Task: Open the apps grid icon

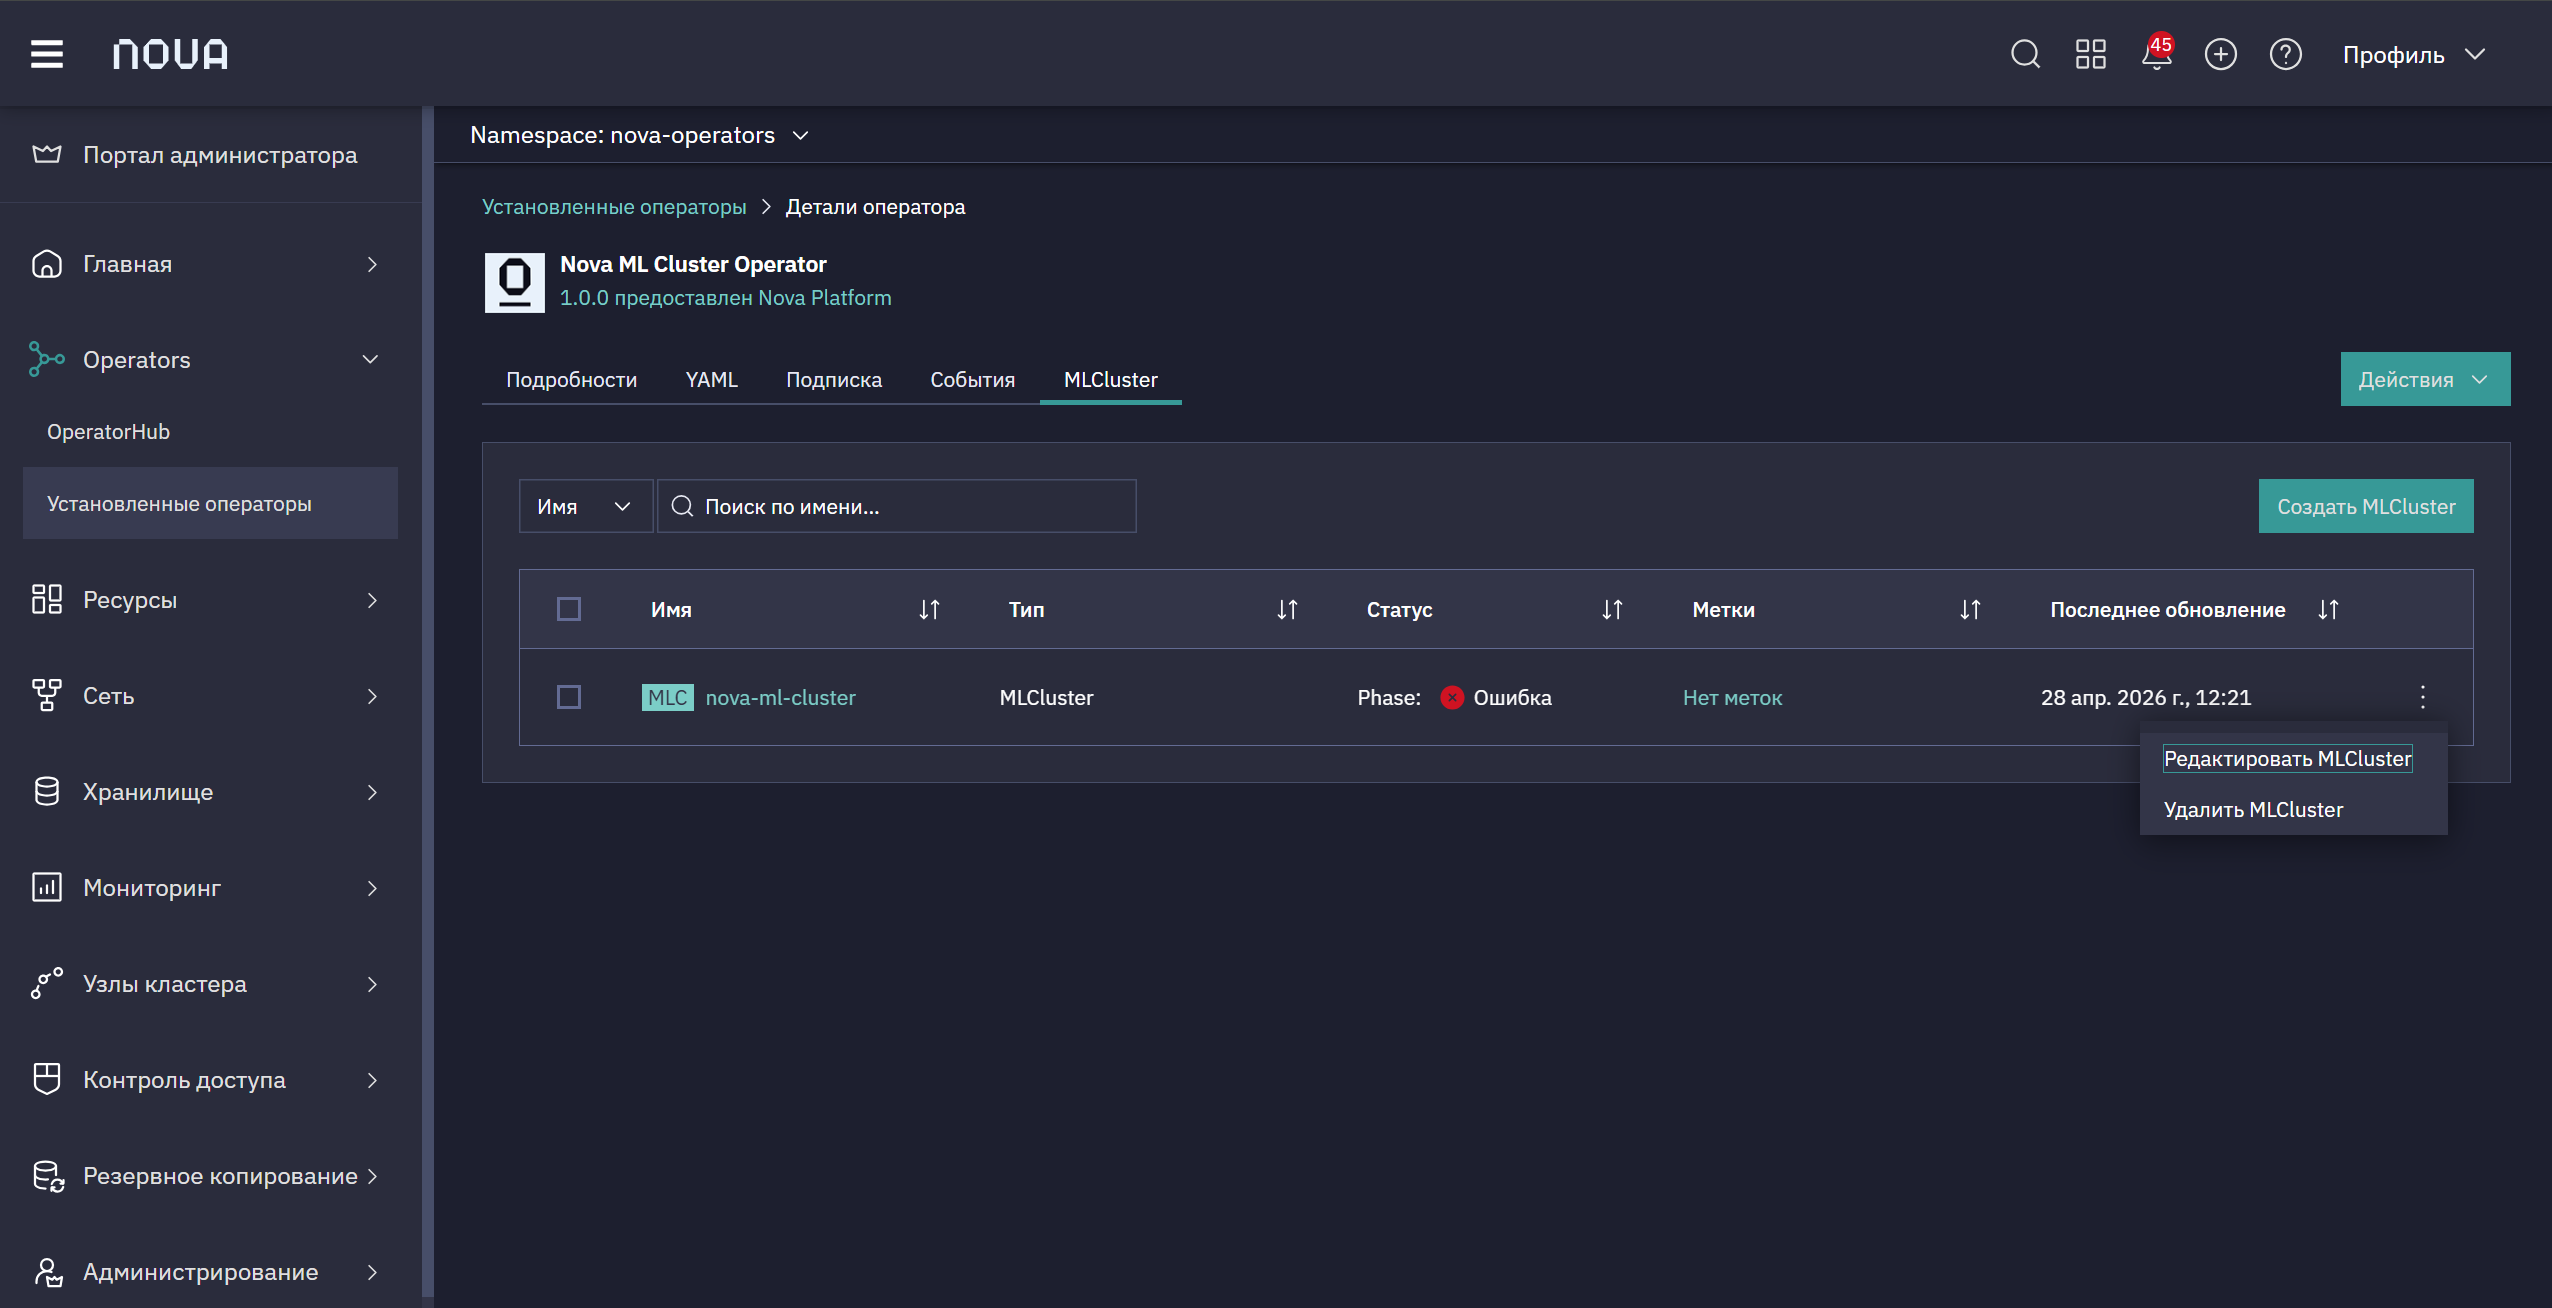Action: click(2090, 54)
